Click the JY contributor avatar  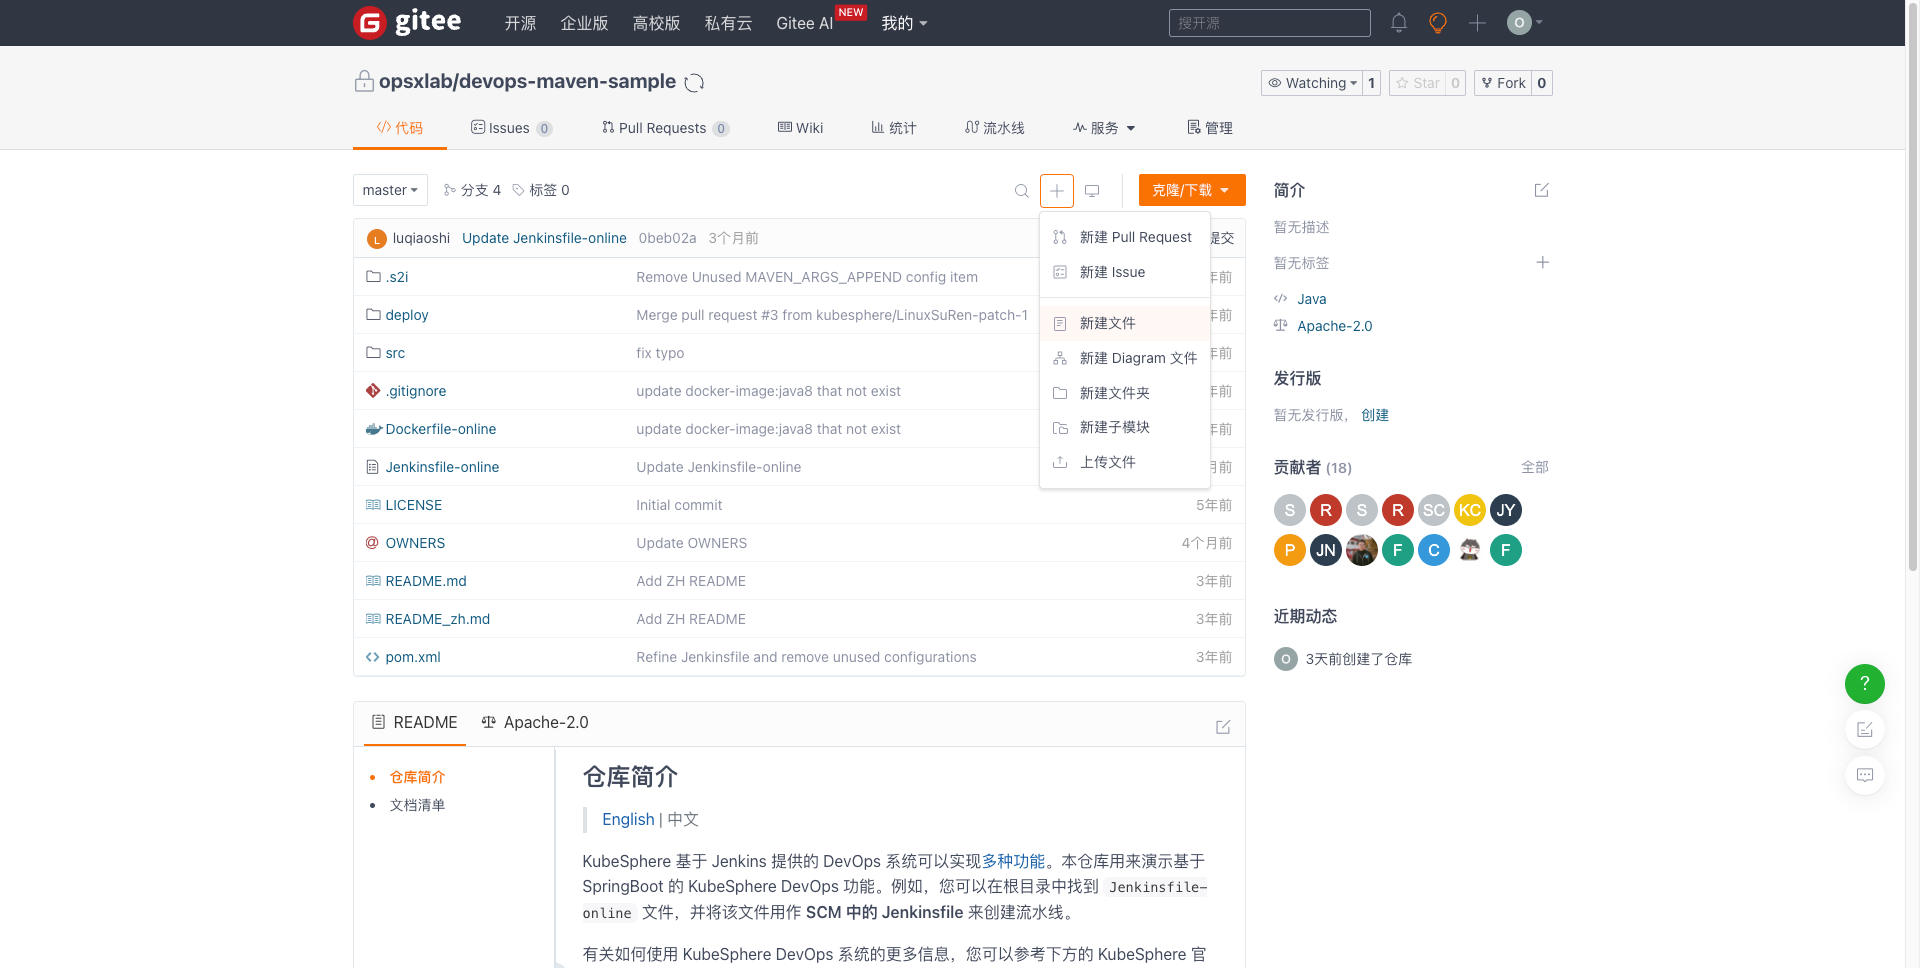[1506, 510]
